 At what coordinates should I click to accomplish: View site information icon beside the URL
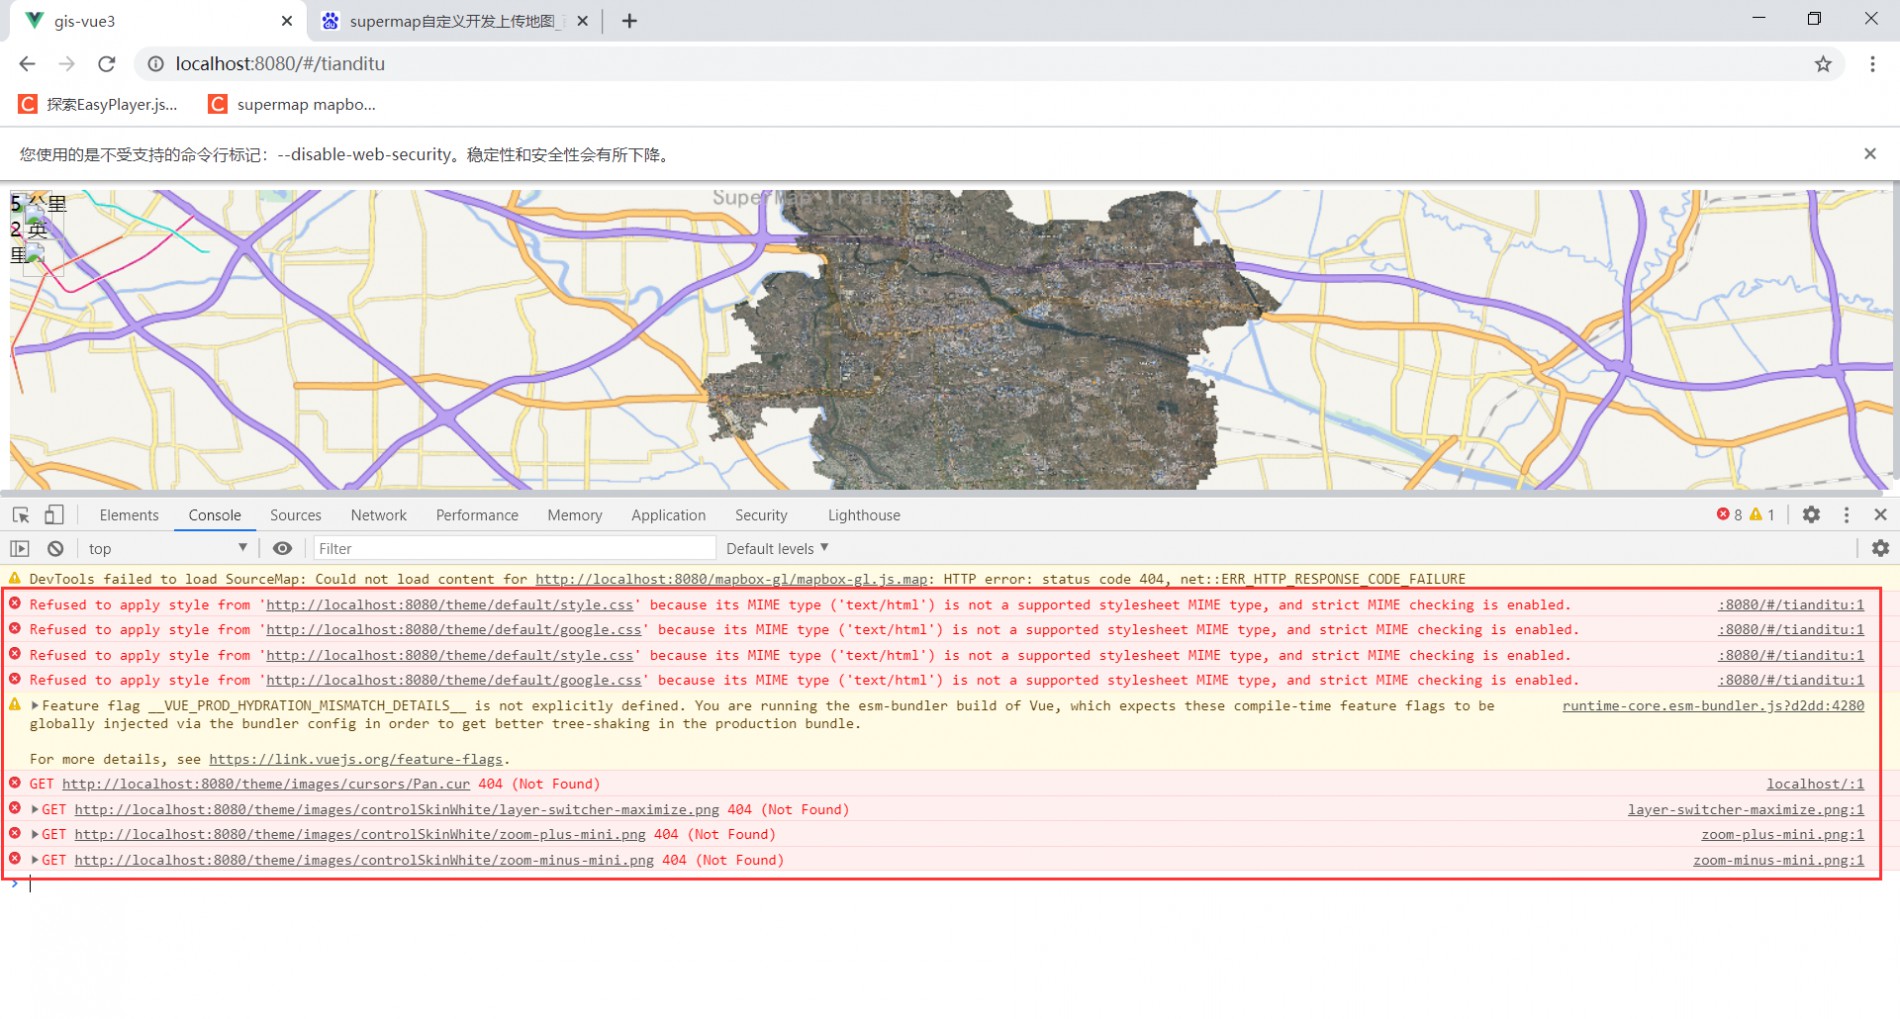click(155, 64)
